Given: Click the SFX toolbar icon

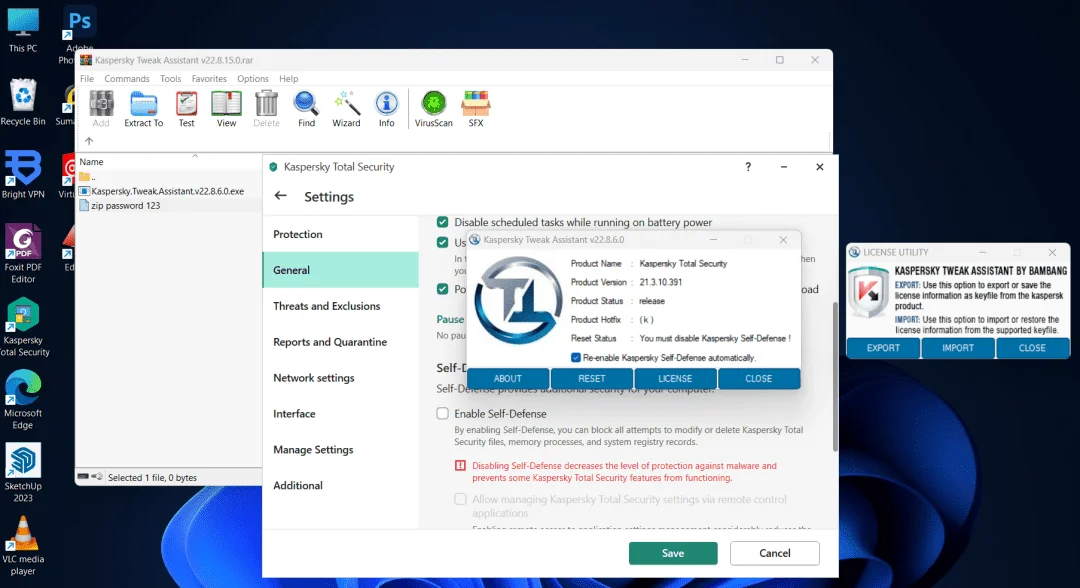Looking at the screenshot, I should (x=476, y=109).
